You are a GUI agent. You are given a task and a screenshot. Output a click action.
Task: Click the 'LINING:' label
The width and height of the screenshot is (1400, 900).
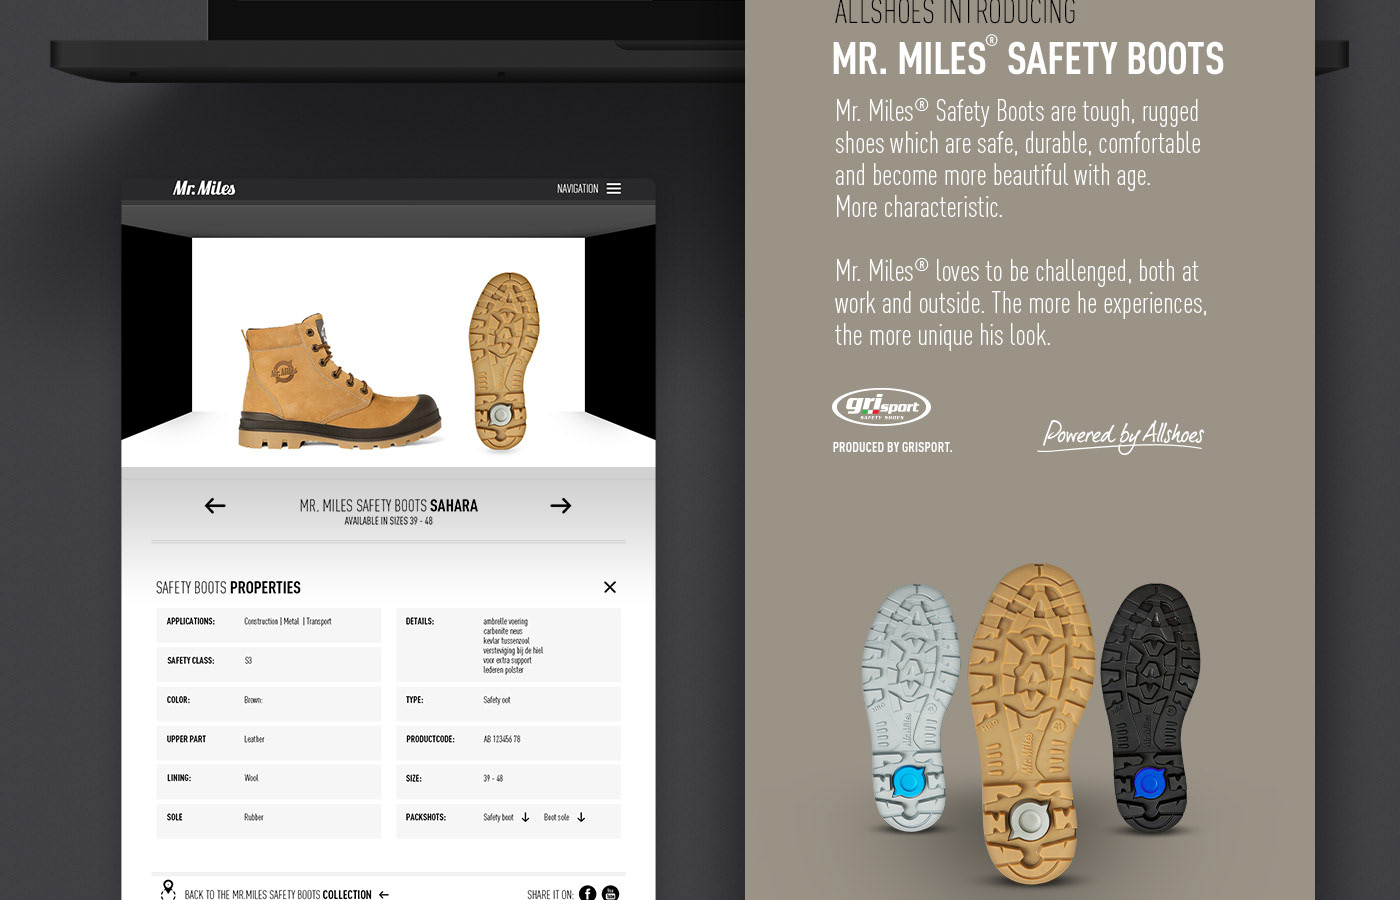(x=179, y=778)
